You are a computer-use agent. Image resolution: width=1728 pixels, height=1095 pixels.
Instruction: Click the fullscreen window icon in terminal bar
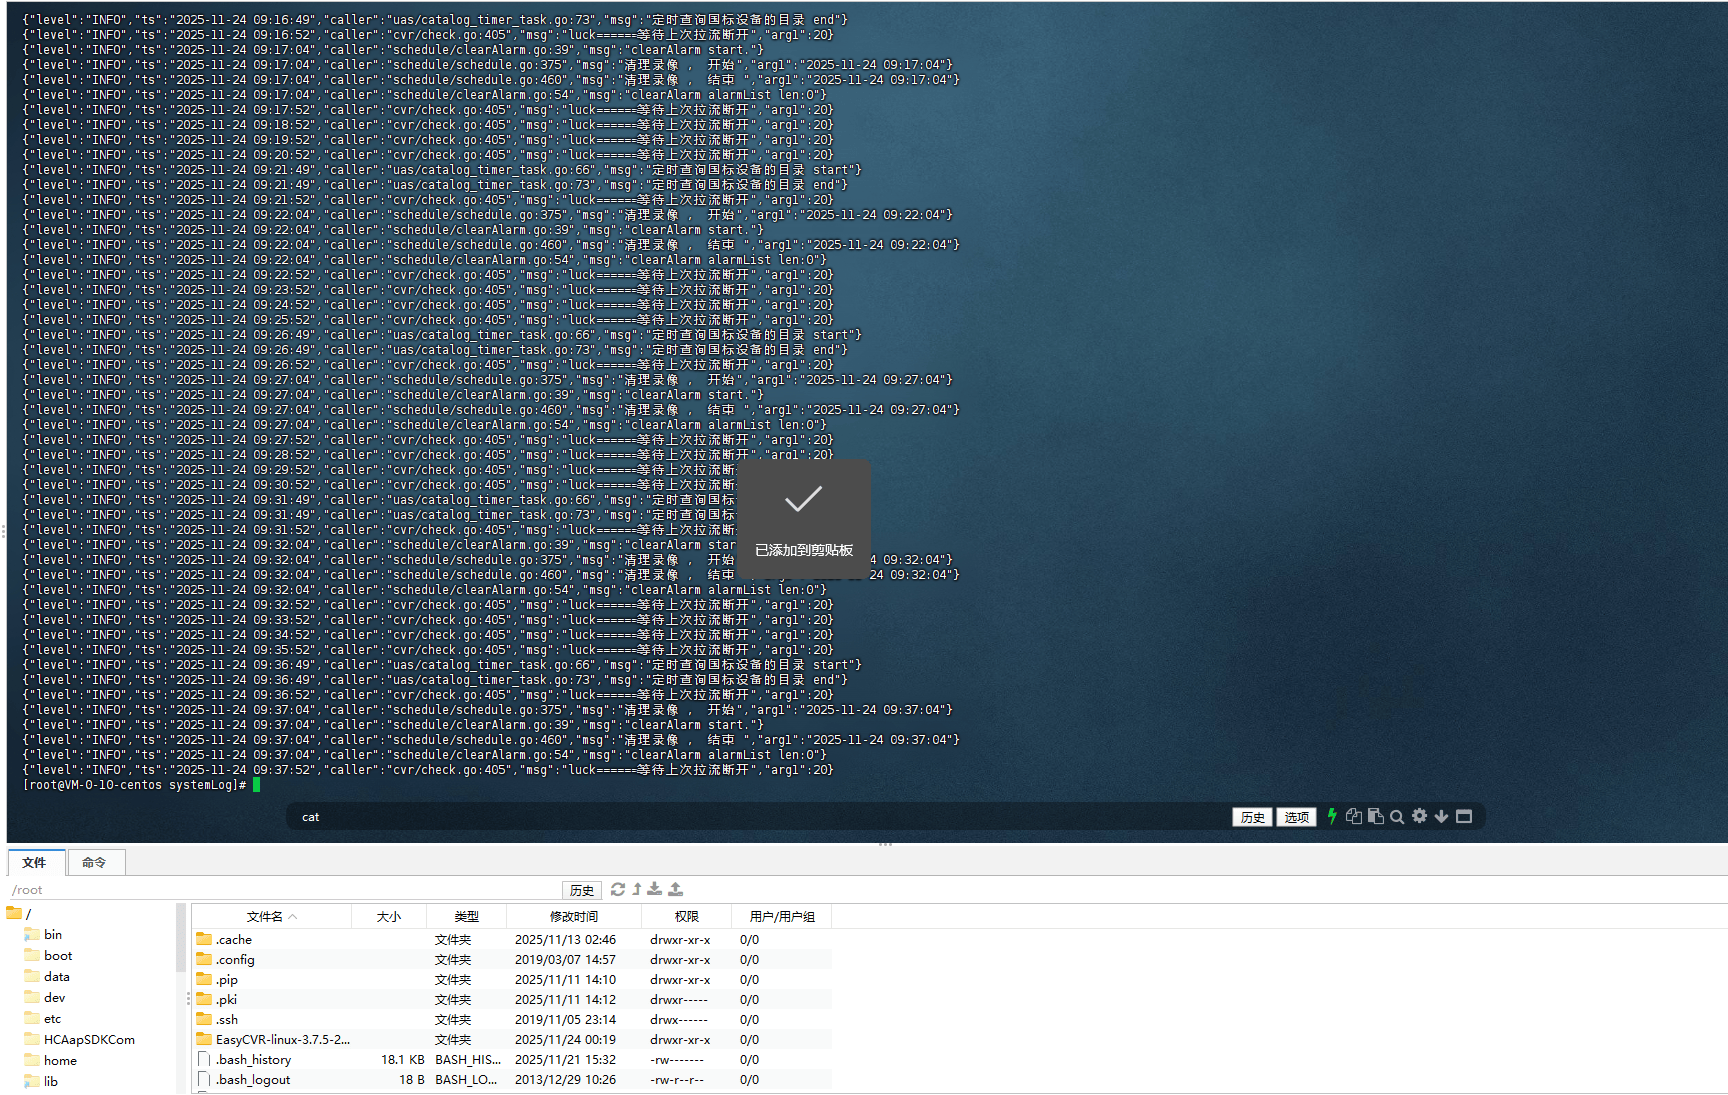pos(1464,817)
